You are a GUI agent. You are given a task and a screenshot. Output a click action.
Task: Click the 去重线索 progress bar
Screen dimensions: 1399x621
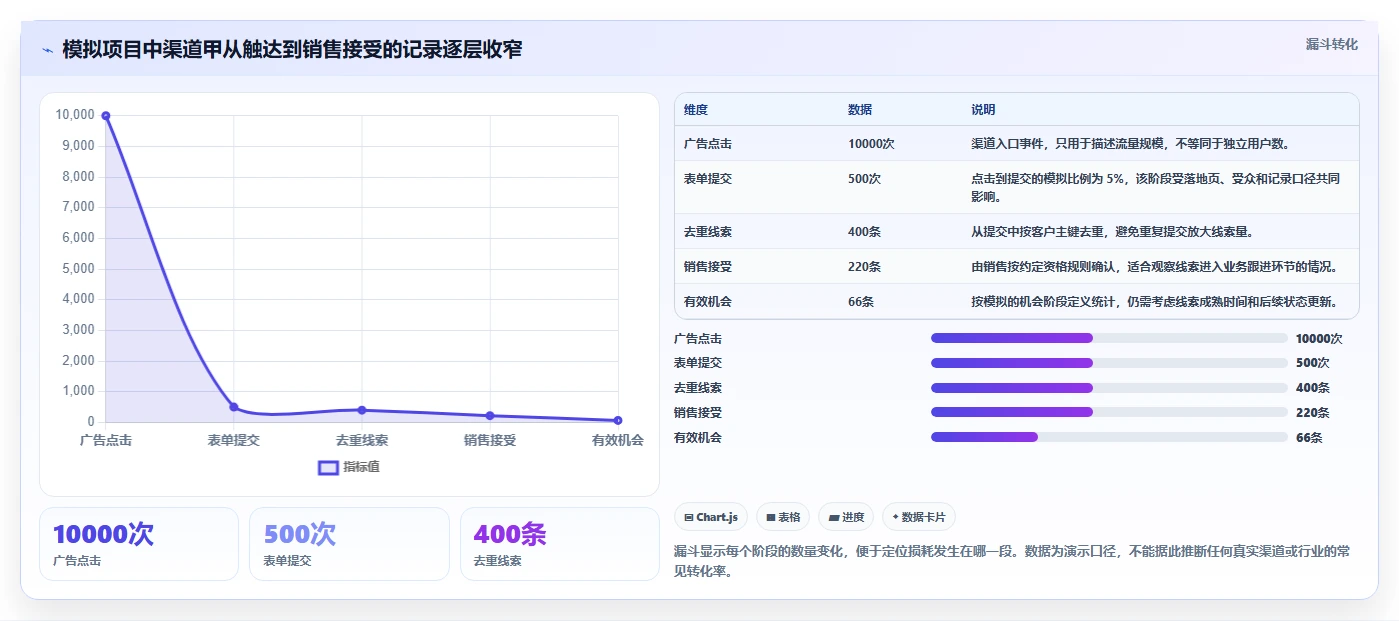(x=1109, y=388)
